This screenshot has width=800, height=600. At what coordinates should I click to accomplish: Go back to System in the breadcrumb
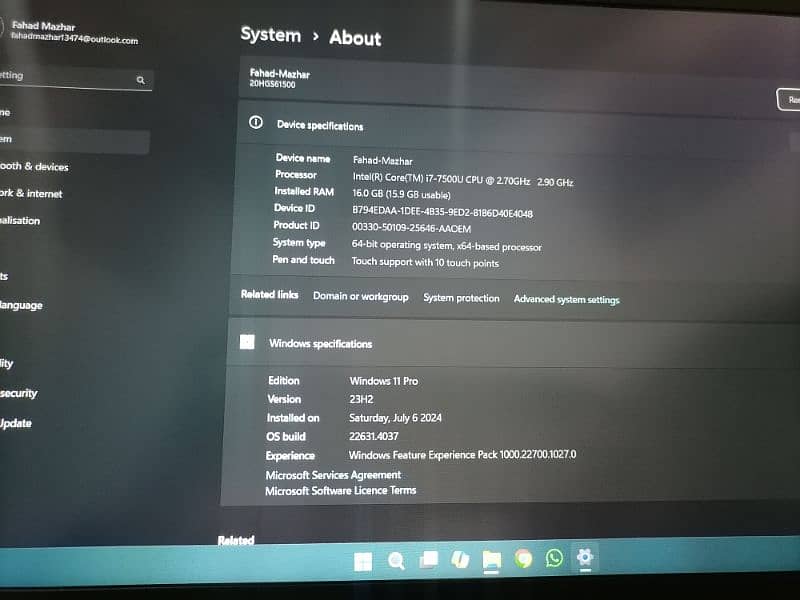tap(270, 35)
